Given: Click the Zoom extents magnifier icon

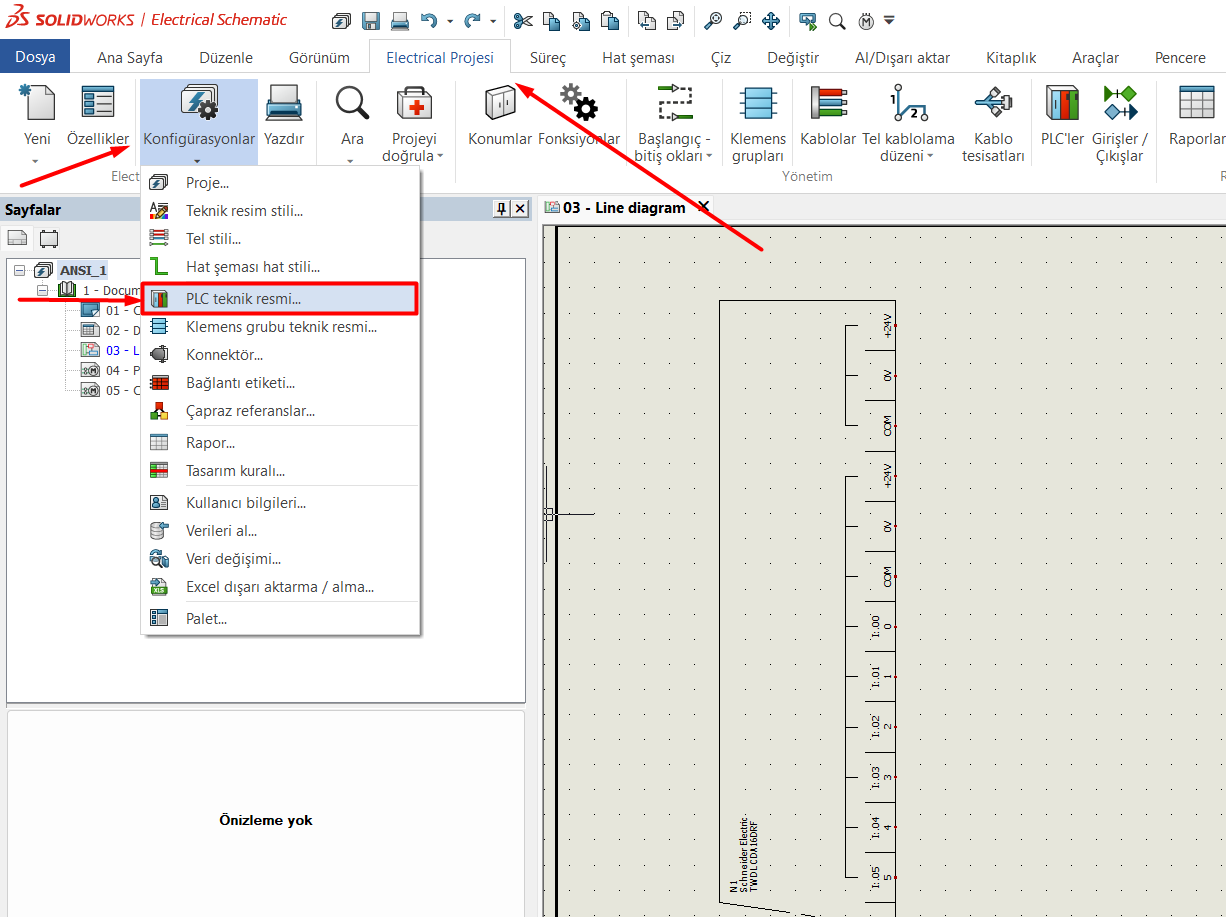Looking at the screenshot, I should coord(713,20).
